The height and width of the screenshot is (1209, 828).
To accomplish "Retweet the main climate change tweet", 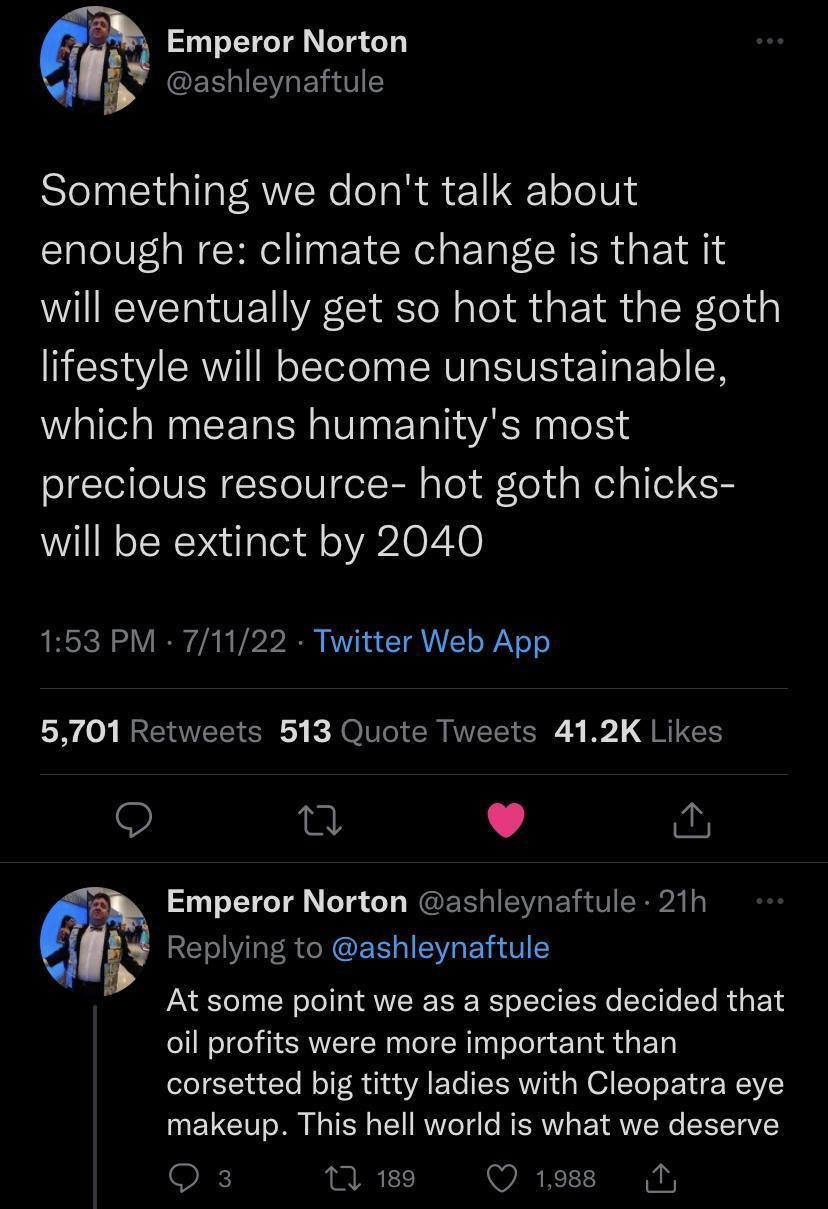I will click(x=320, y=820).
